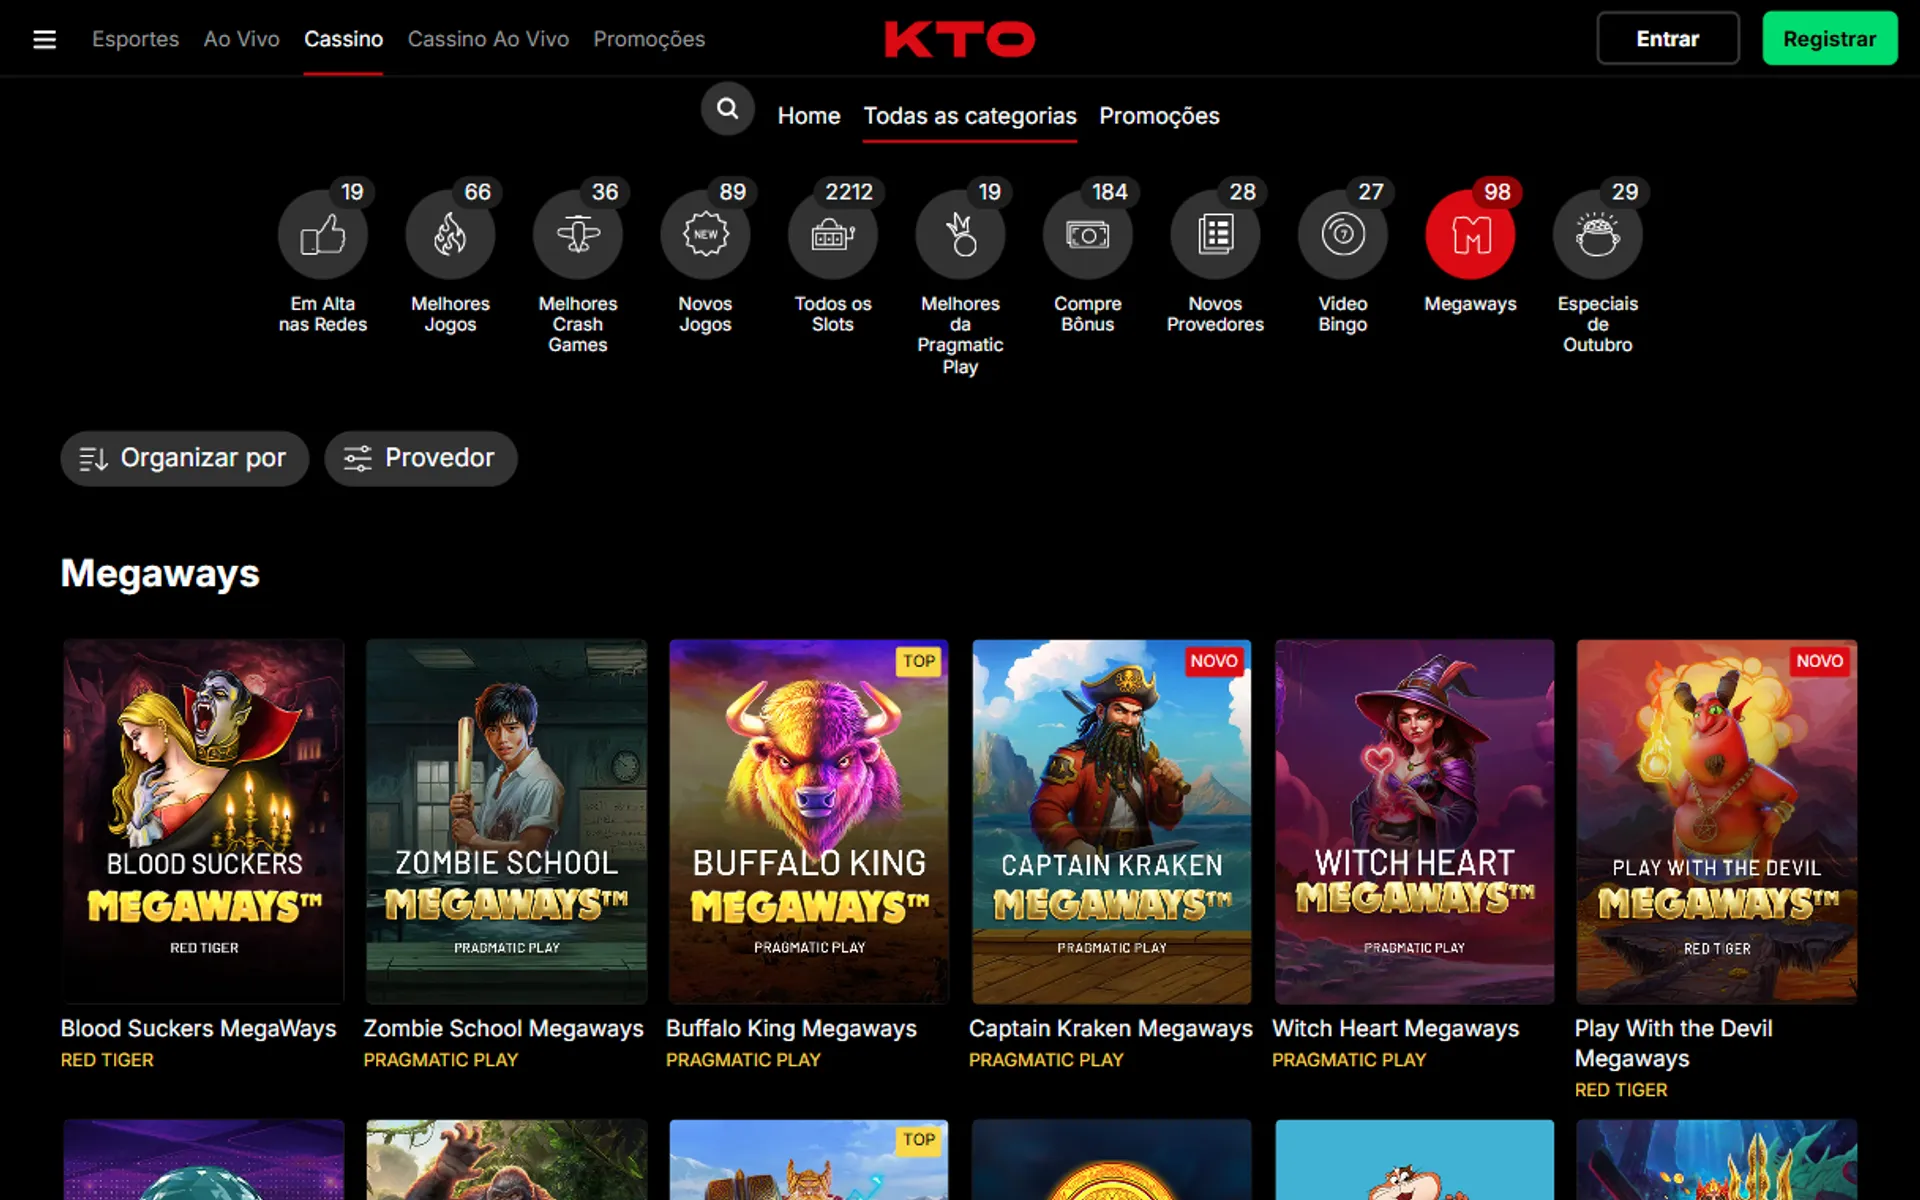Click the search magnifier icon
This screenshot has height=1200, width=1920.
click(727, 109)
